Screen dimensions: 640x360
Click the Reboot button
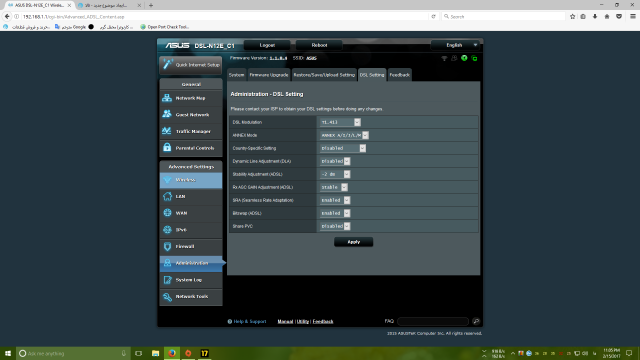click(x=319, y=45)
